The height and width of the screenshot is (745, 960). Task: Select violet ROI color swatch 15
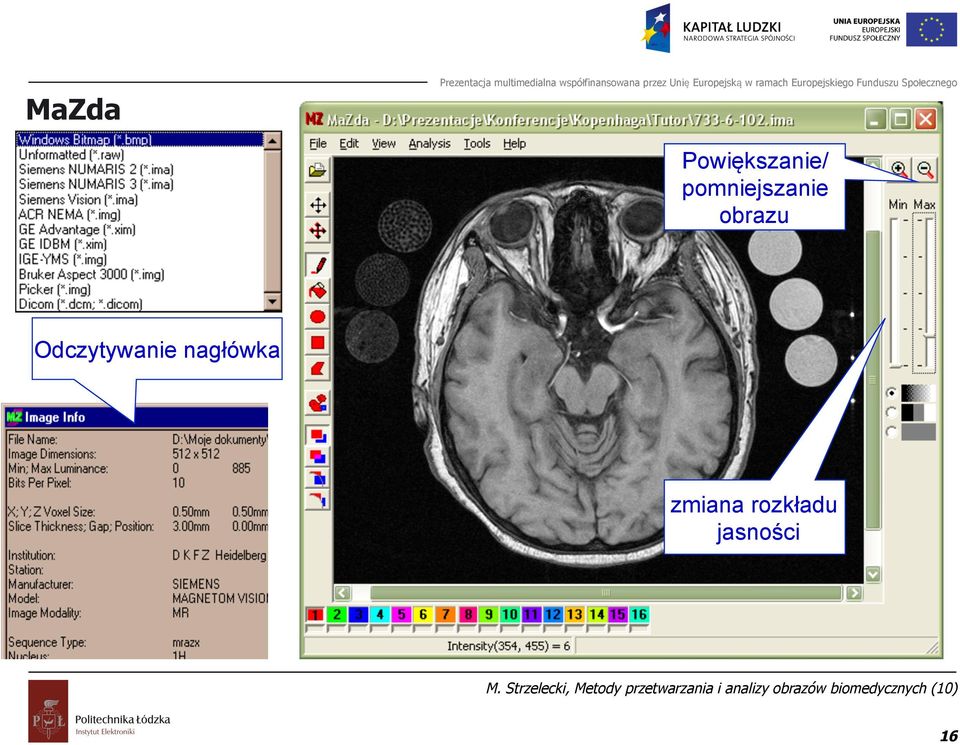tap(618, 614)
